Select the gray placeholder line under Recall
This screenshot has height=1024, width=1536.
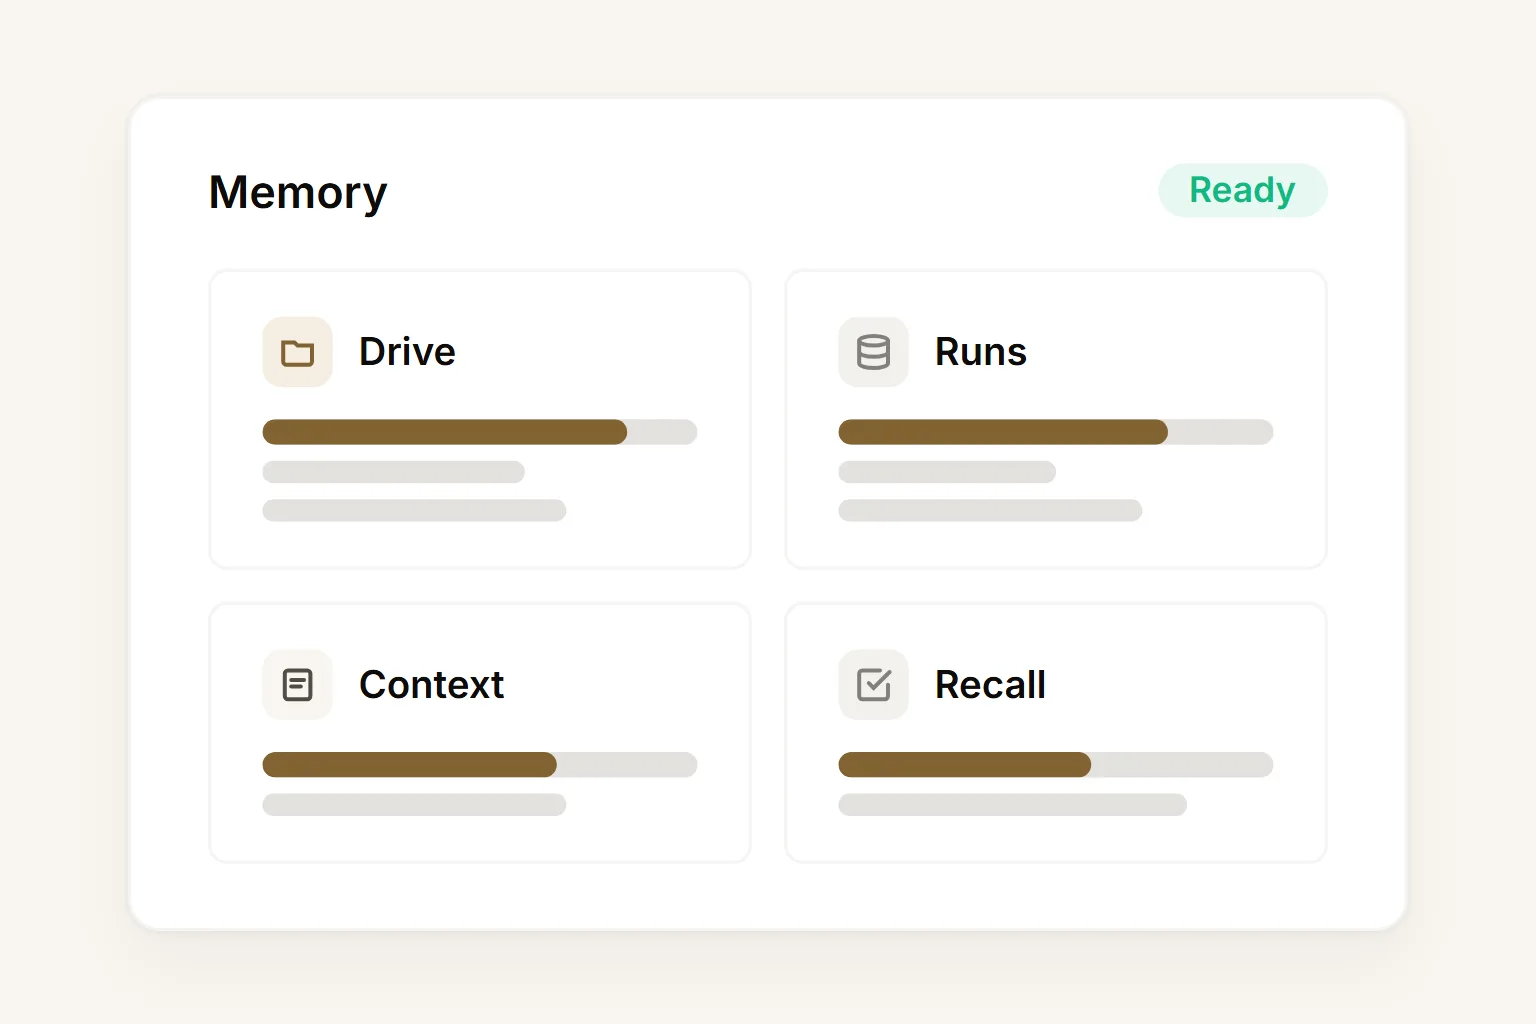click(1012, 805)
